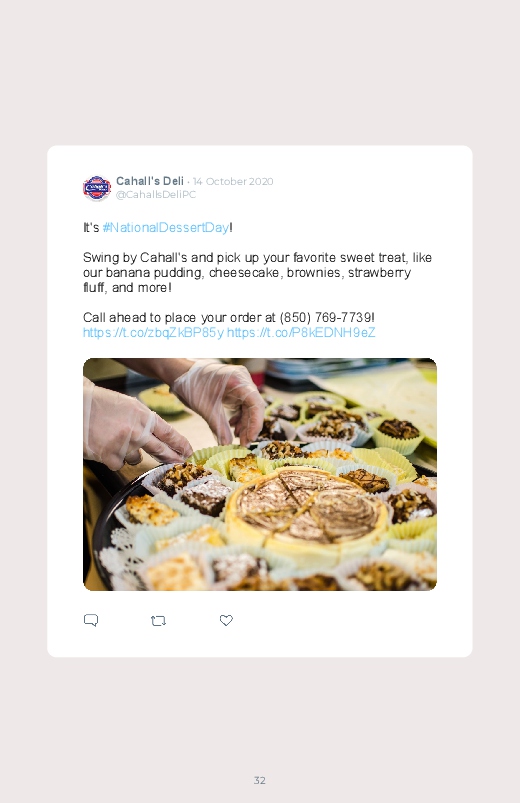
Task: Click the 14 October 2020 timestamp
Action: (x=233, y=181)
